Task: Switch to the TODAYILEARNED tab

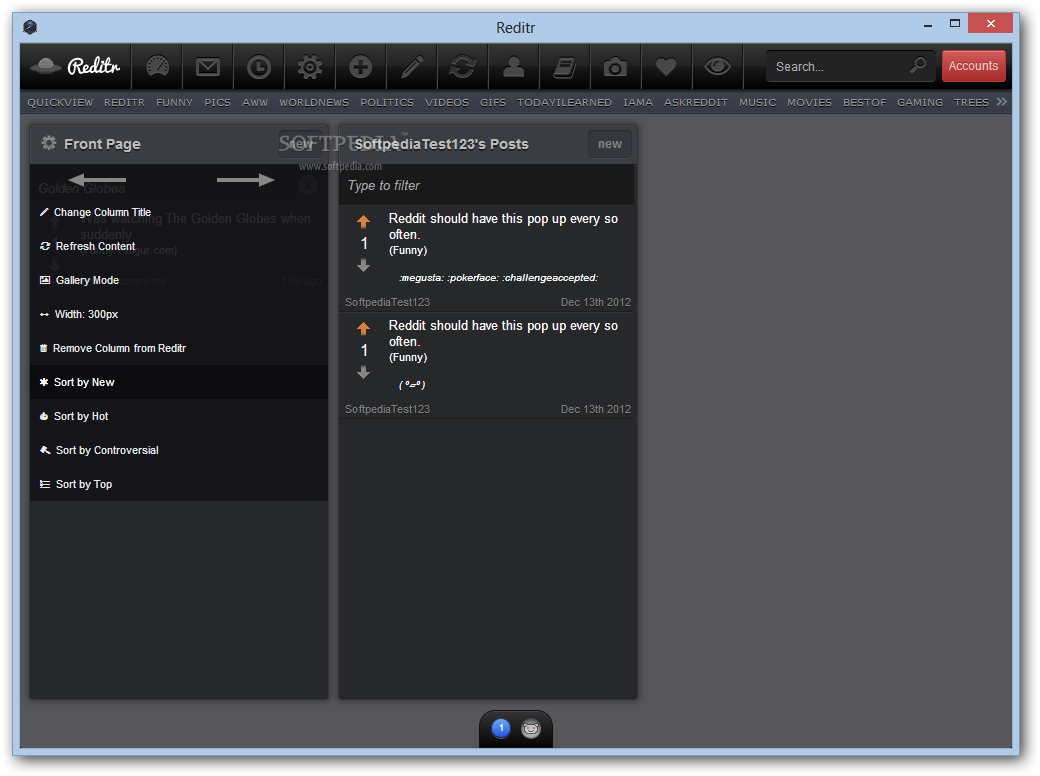Action: point(564,102)
